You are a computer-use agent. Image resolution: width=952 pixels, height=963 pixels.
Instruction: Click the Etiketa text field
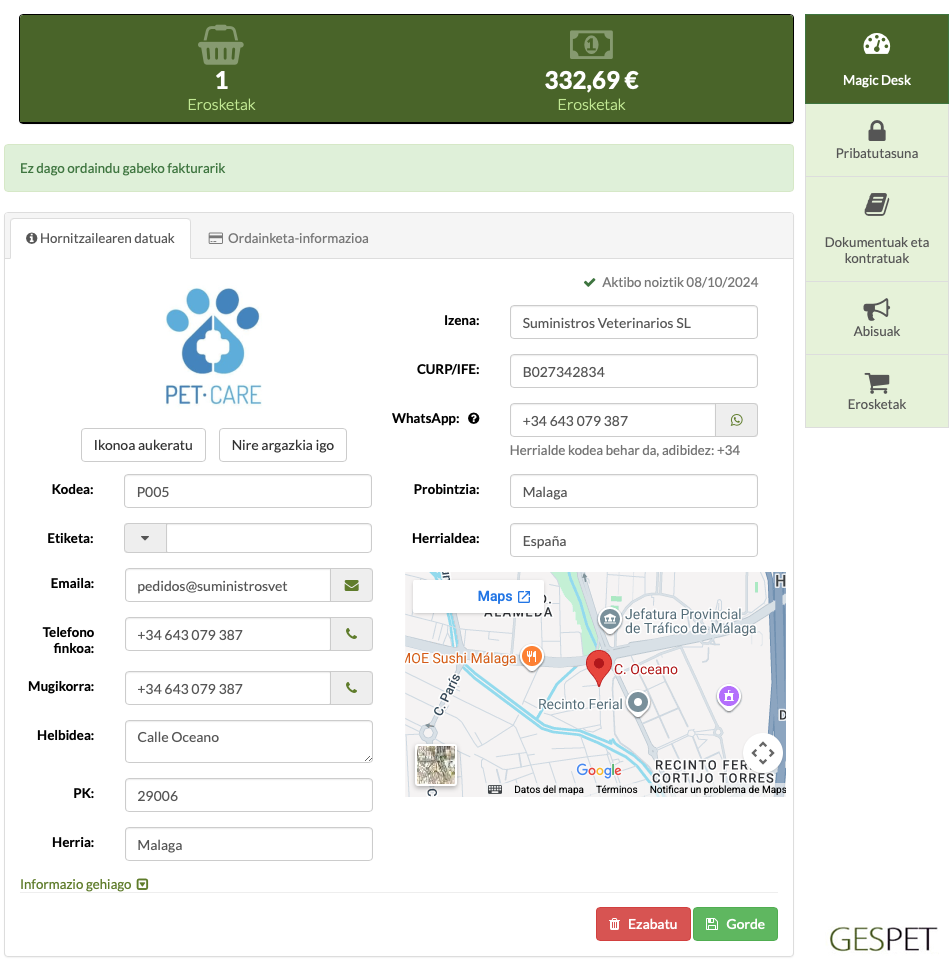tap(268, 538)
